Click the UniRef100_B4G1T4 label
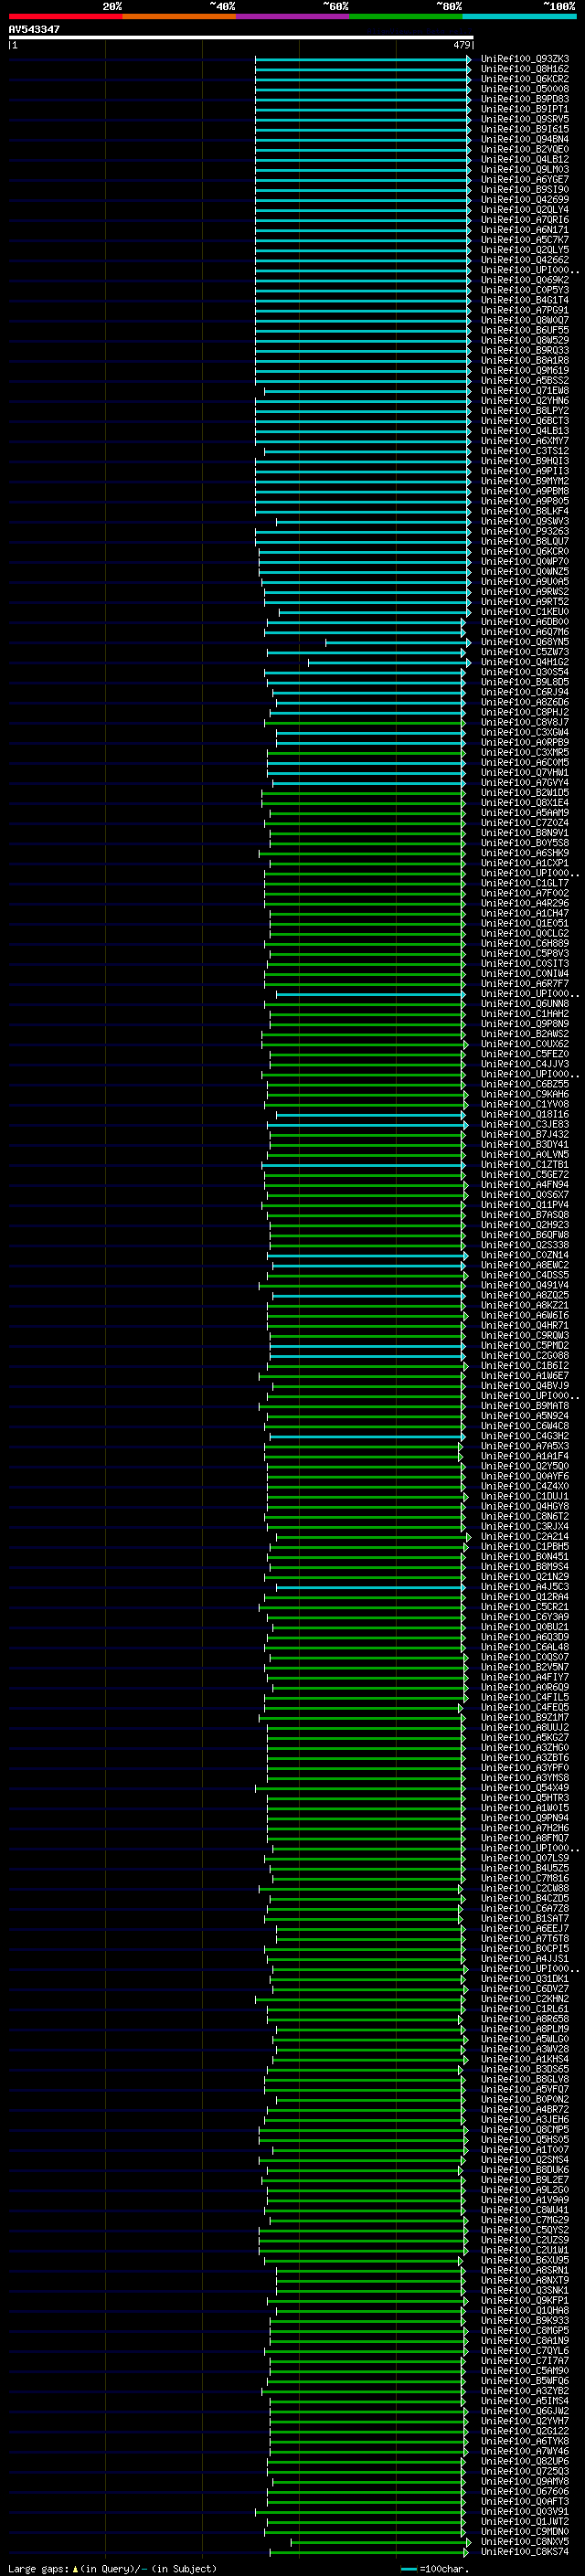Image resolution: width=585 pixels, height=2576 pixels. (x=525, y=300)
